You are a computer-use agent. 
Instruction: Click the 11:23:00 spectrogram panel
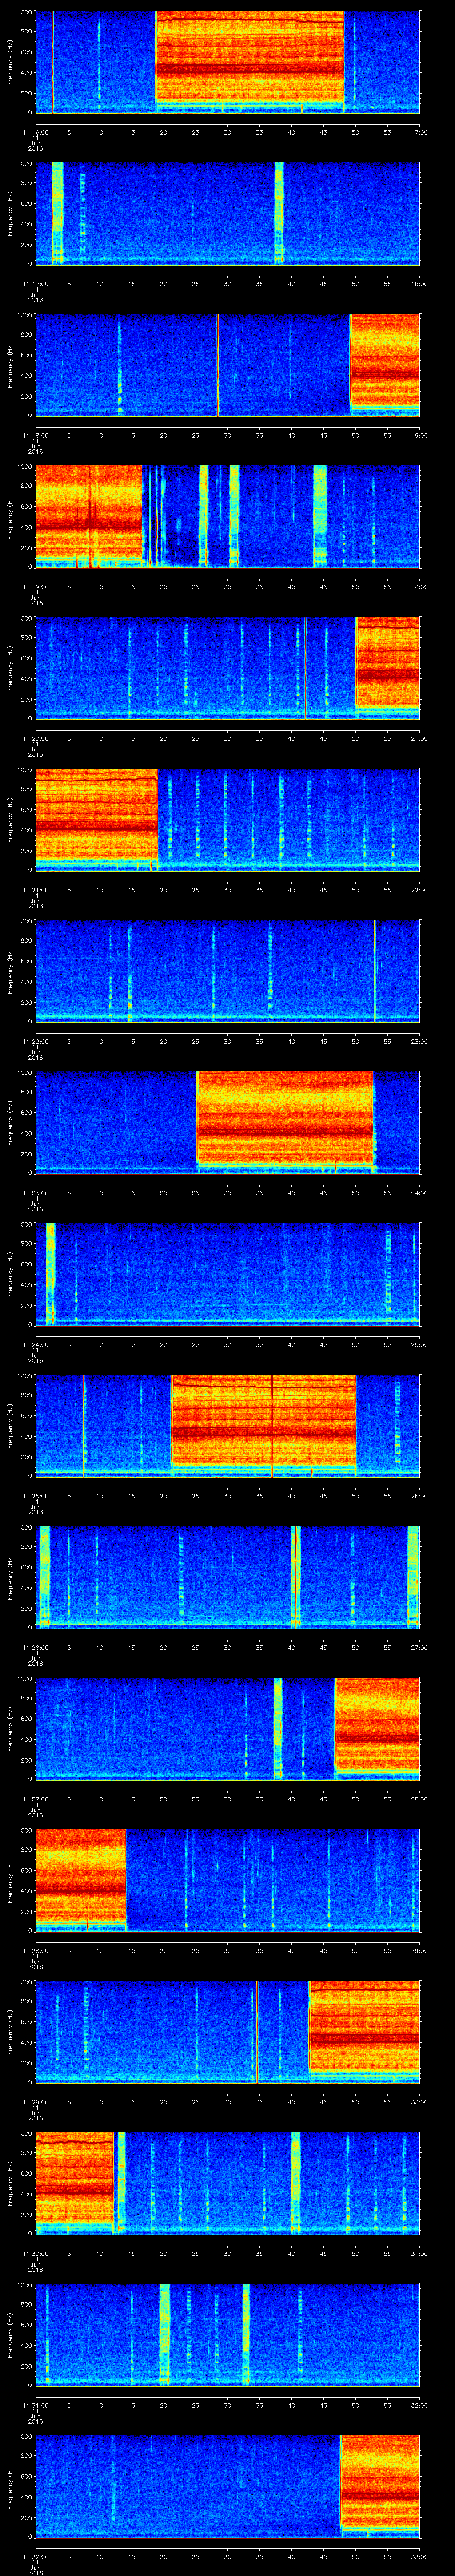(x=227, y=1122)
